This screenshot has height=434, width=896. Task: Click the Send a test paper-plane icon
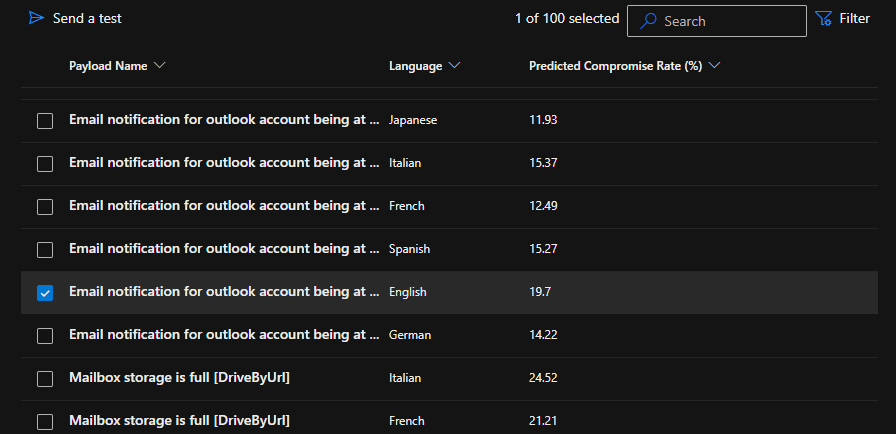[x=37, y=18]
